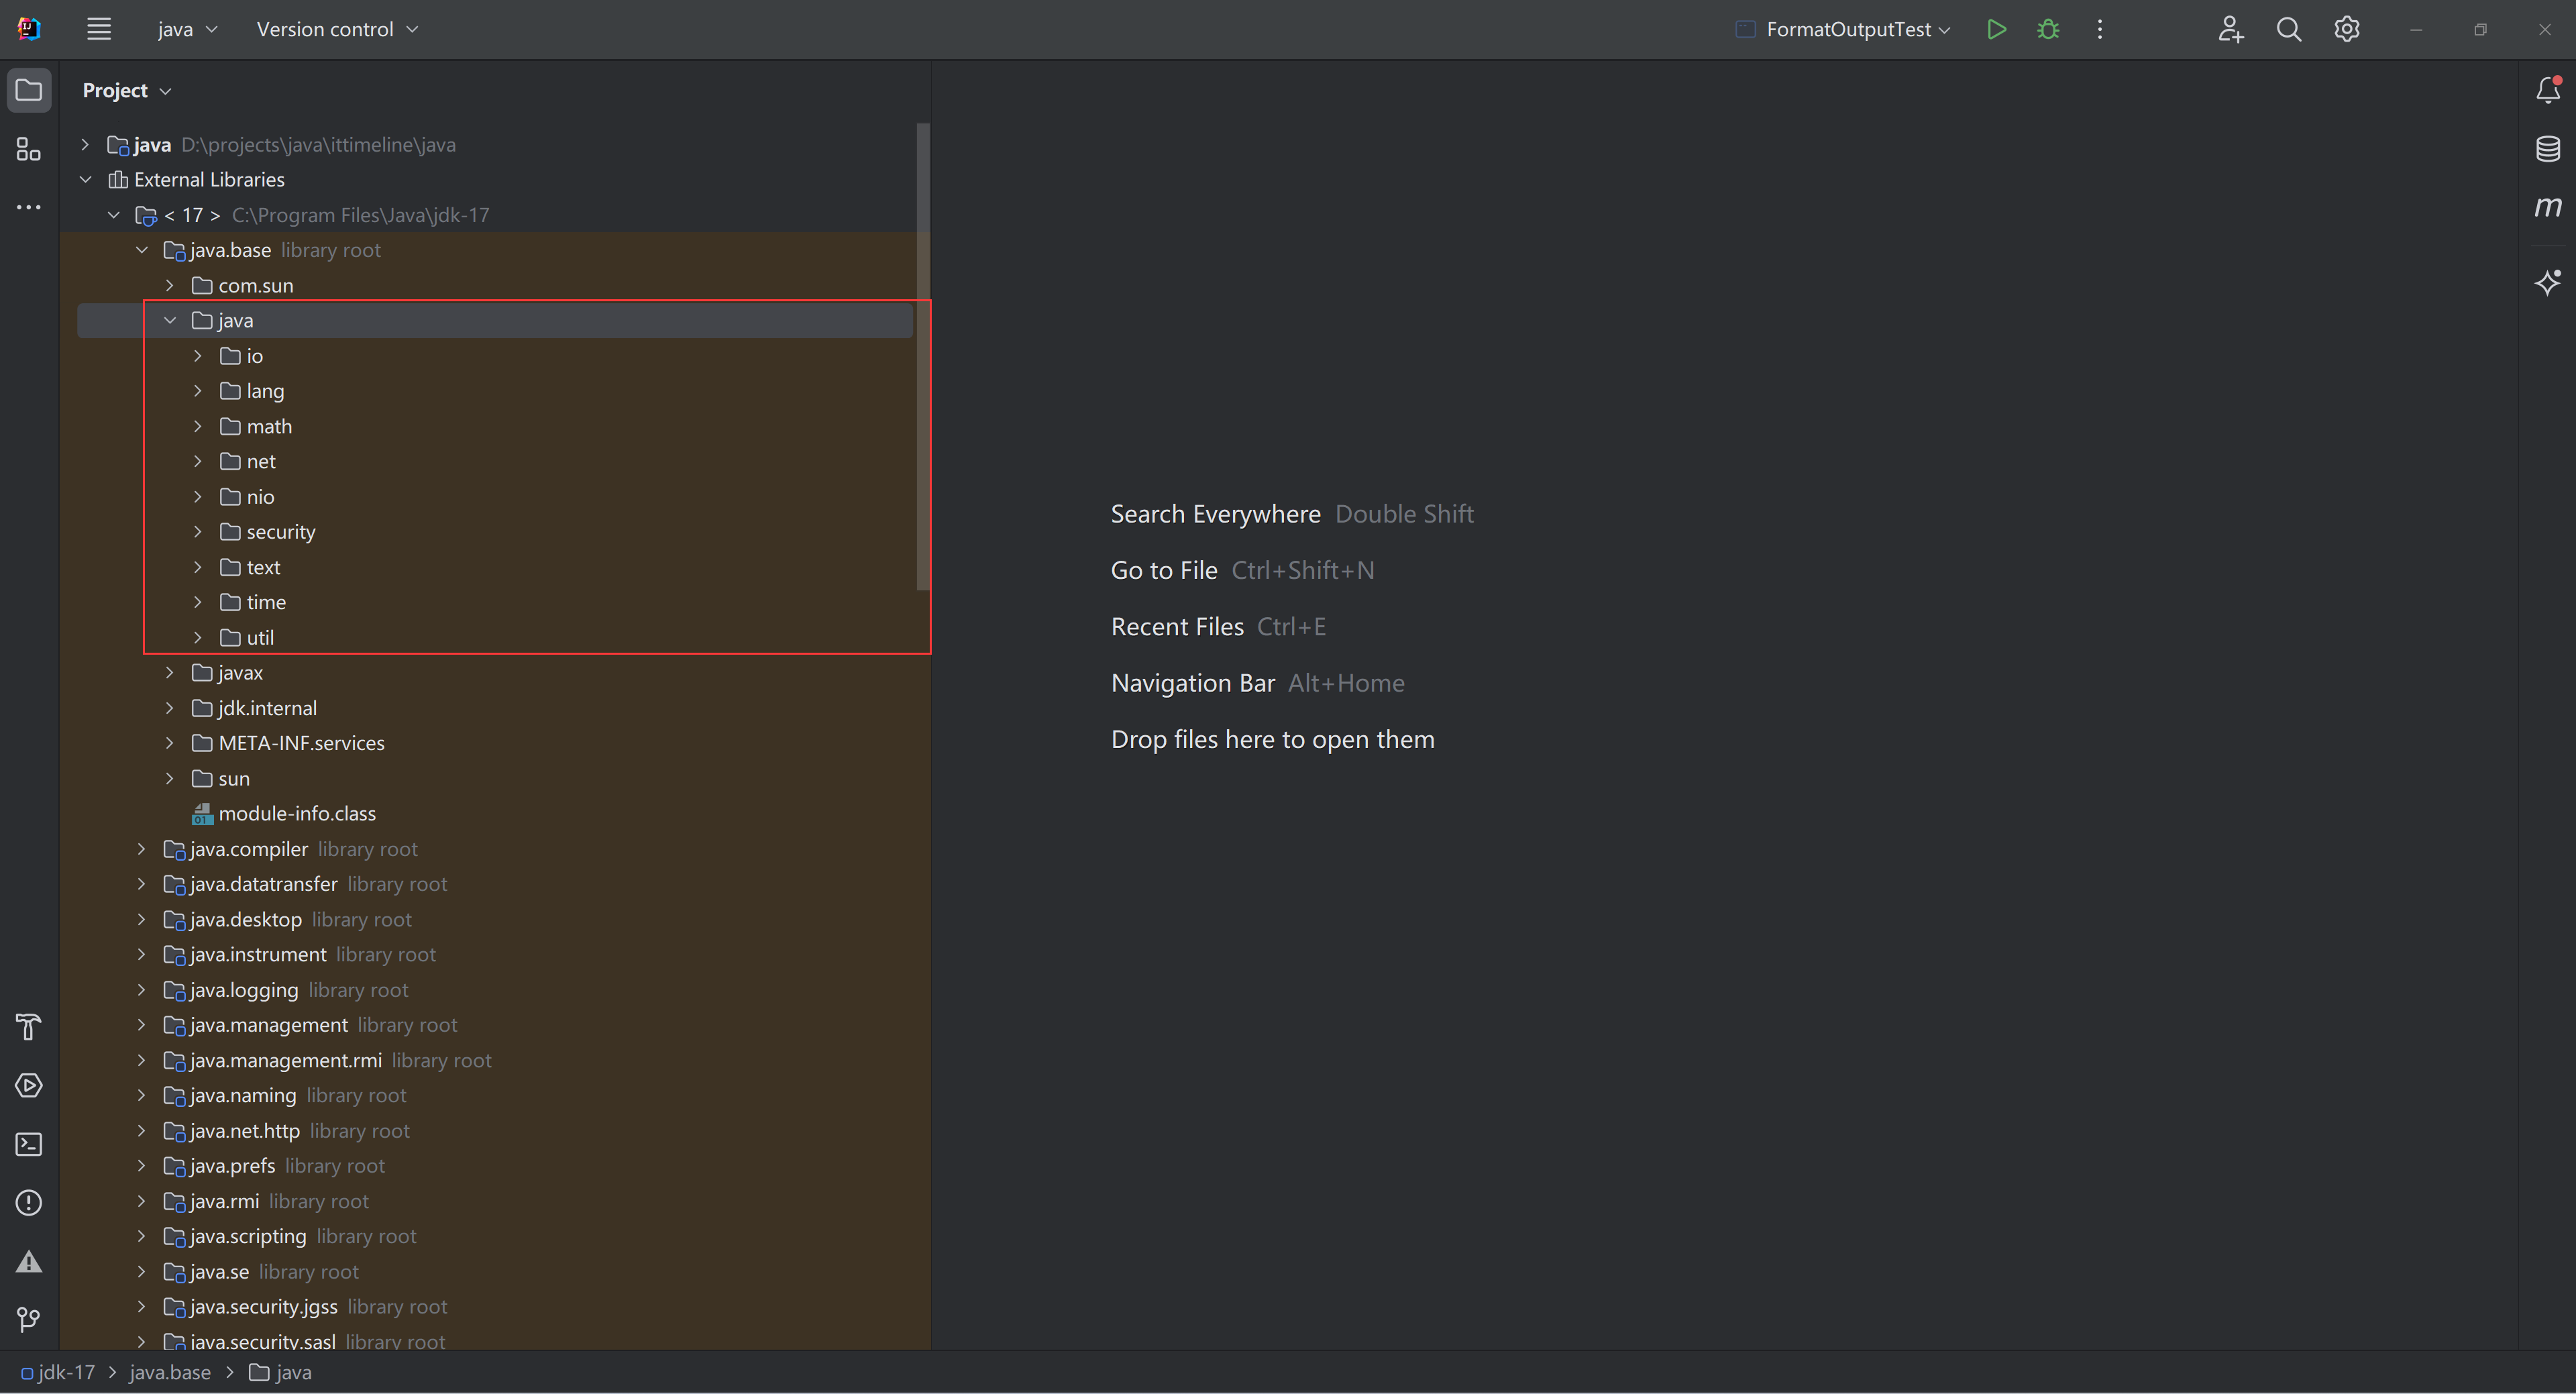Open the Project view dropdown
Screen dimensions: 2576x1394
[x=127, y=91]
